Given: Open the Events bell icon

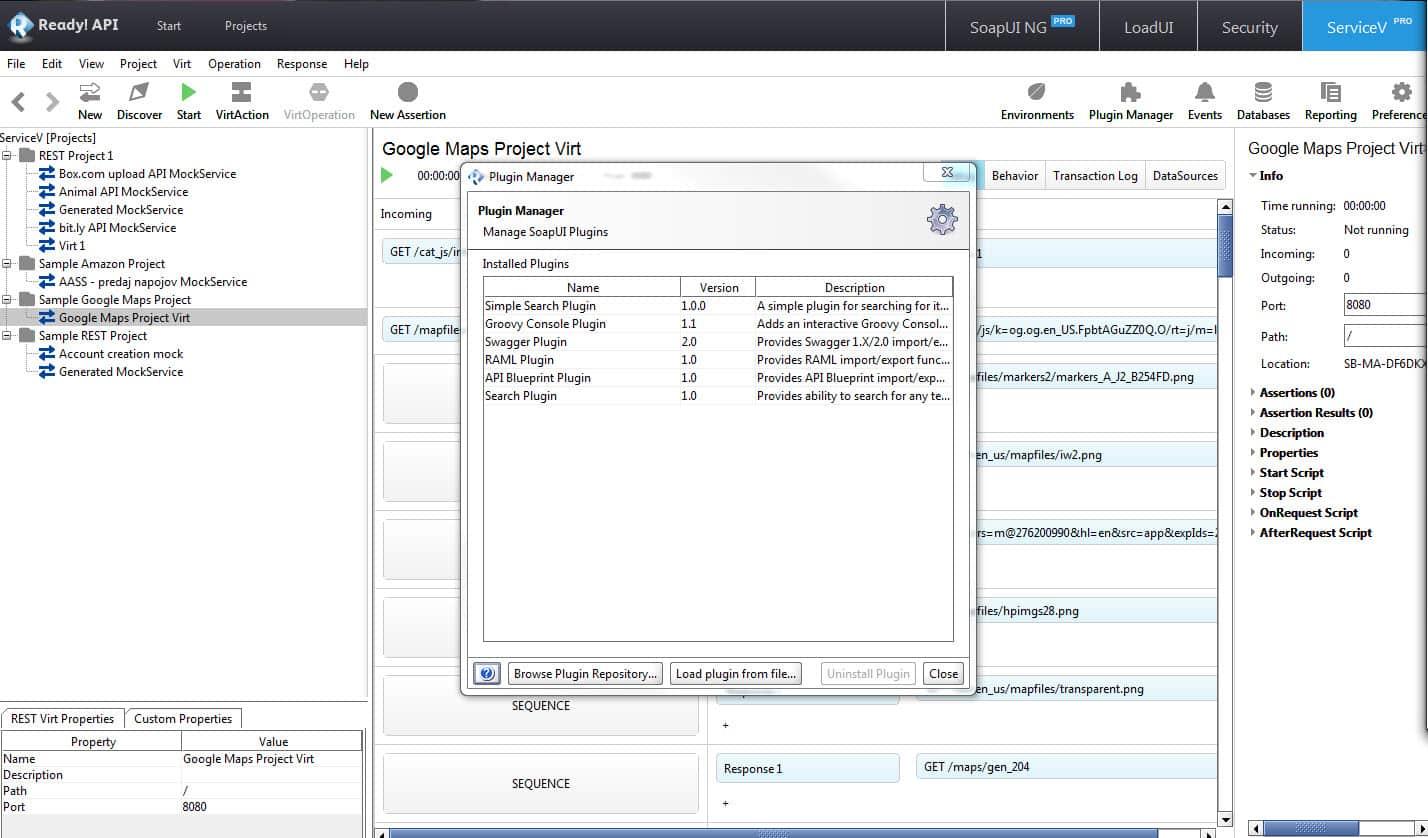Looking at the screenshot, I should (1204, 93).
